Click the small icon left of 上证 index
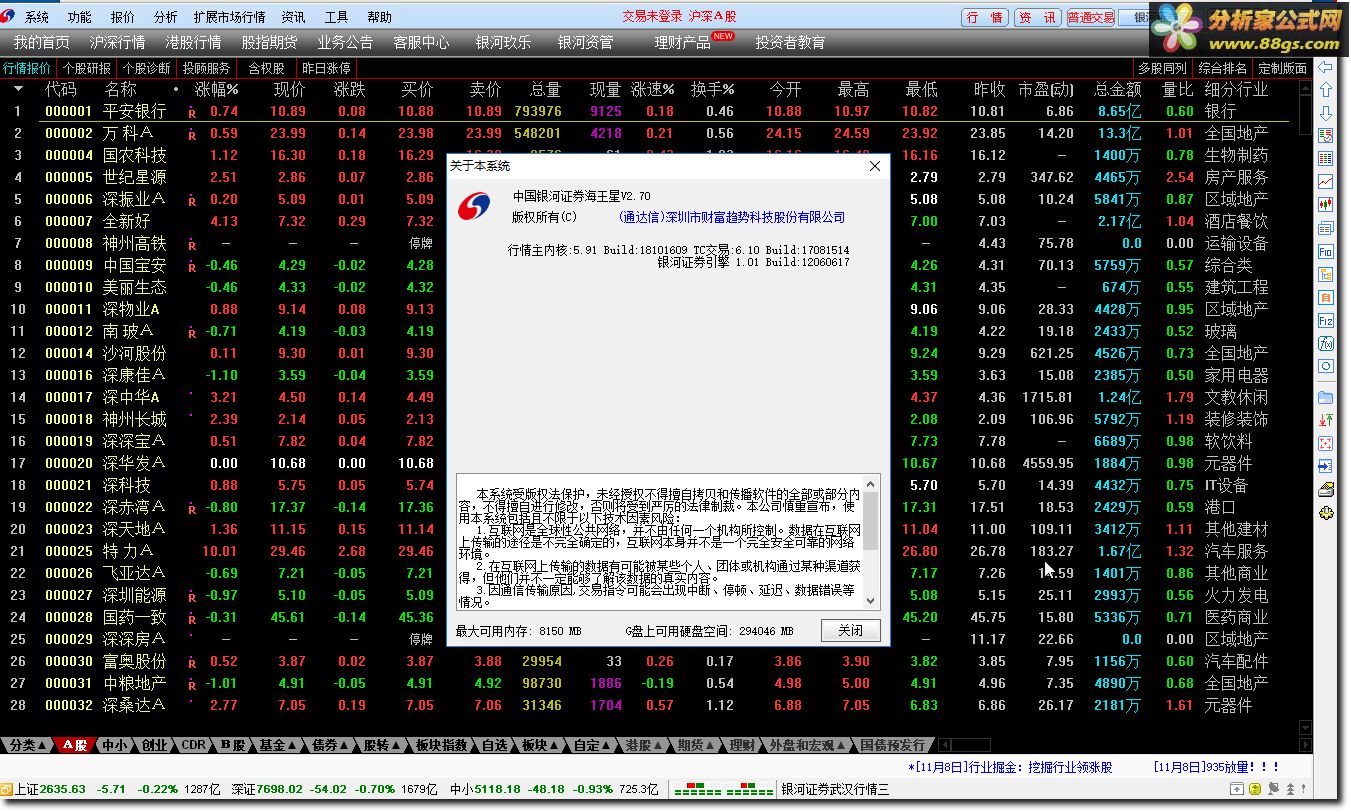 pyautogui.click(x=6, y=789)
